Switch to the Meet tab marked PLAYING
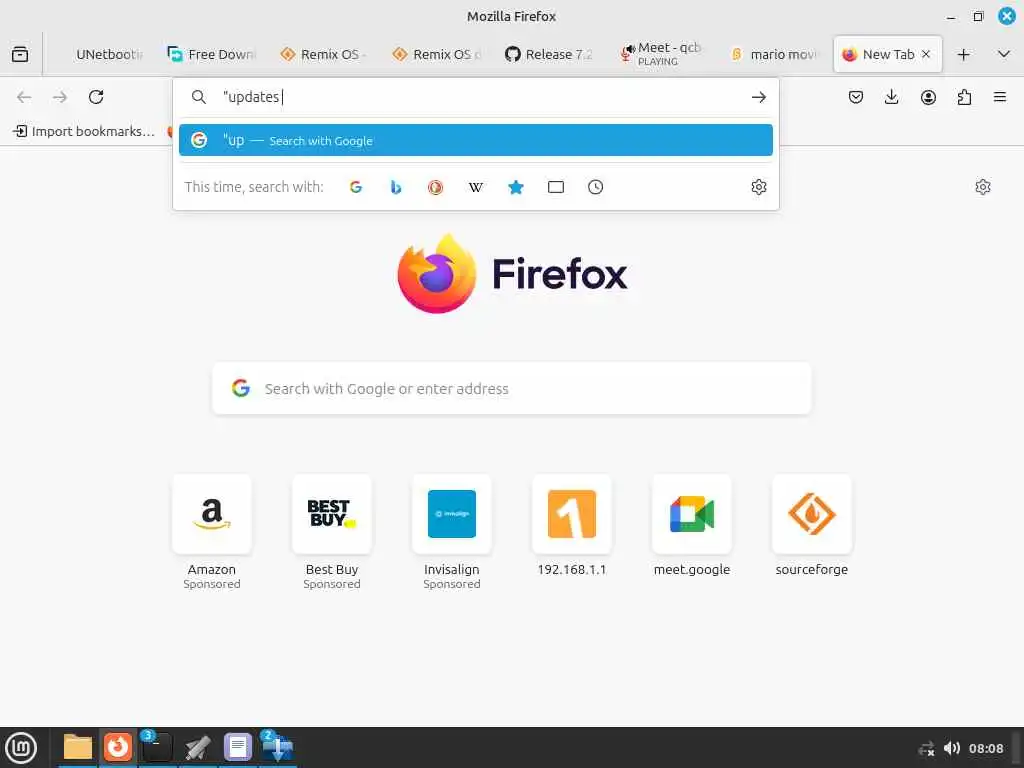 coord(661,54)
